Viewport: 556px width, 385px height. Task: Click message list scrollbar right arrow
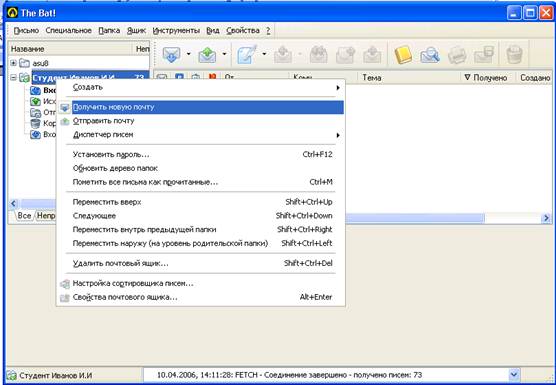(546, 218)
